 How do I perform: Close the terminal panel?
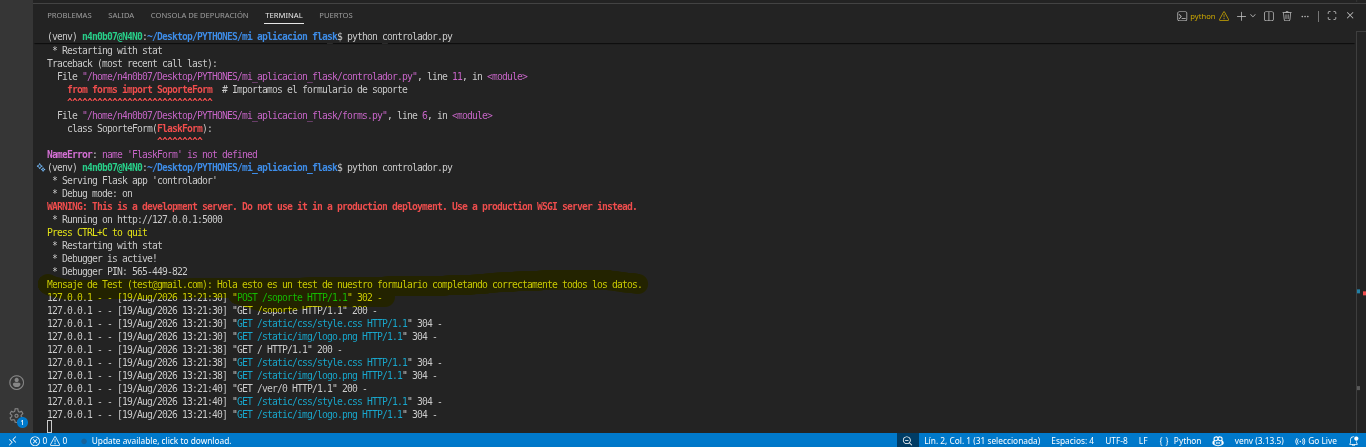[x=1350, y=16]
